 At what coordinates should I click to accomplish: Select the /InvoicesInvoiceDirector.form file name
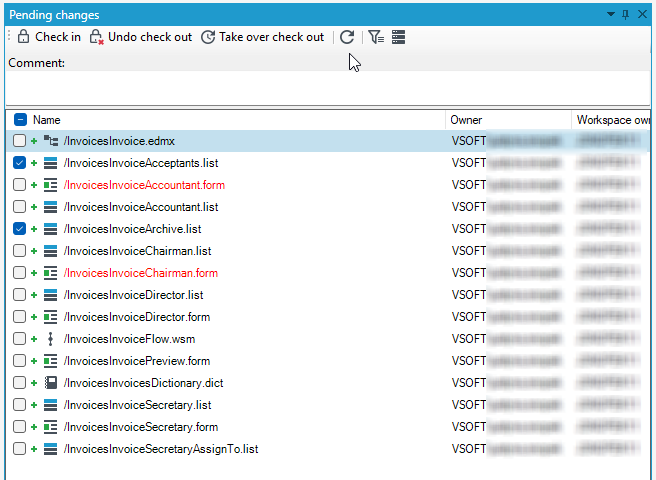(x=137, y=317)
